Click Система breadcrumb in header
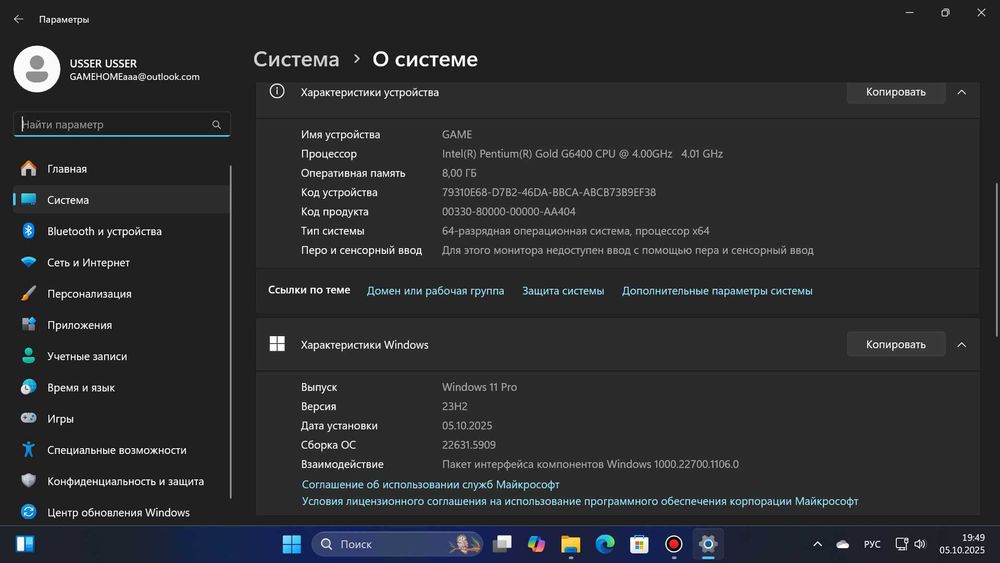 tap(296, 59)
